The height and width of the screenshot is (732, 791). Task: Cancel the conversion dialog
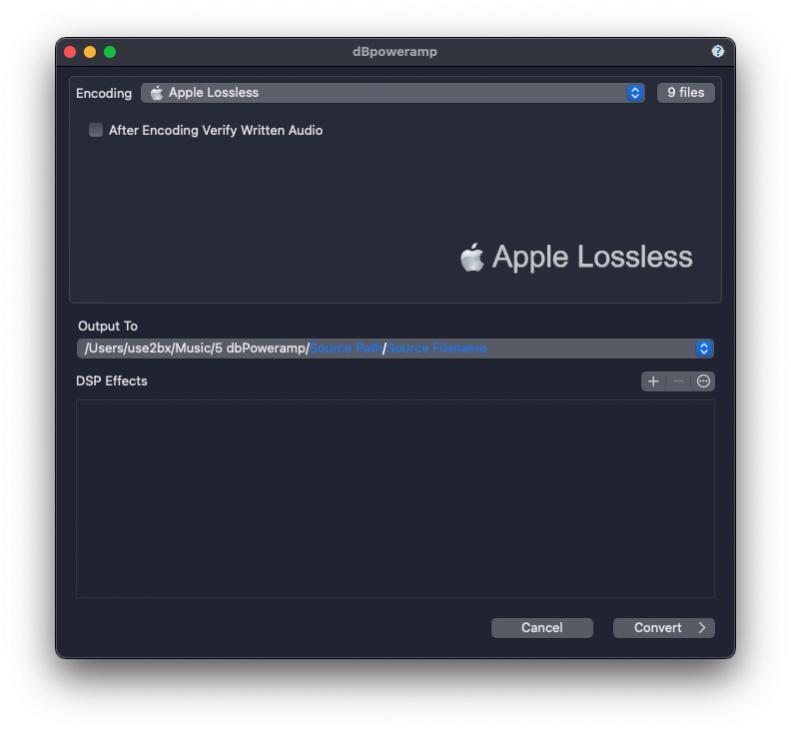pos(542,628)
